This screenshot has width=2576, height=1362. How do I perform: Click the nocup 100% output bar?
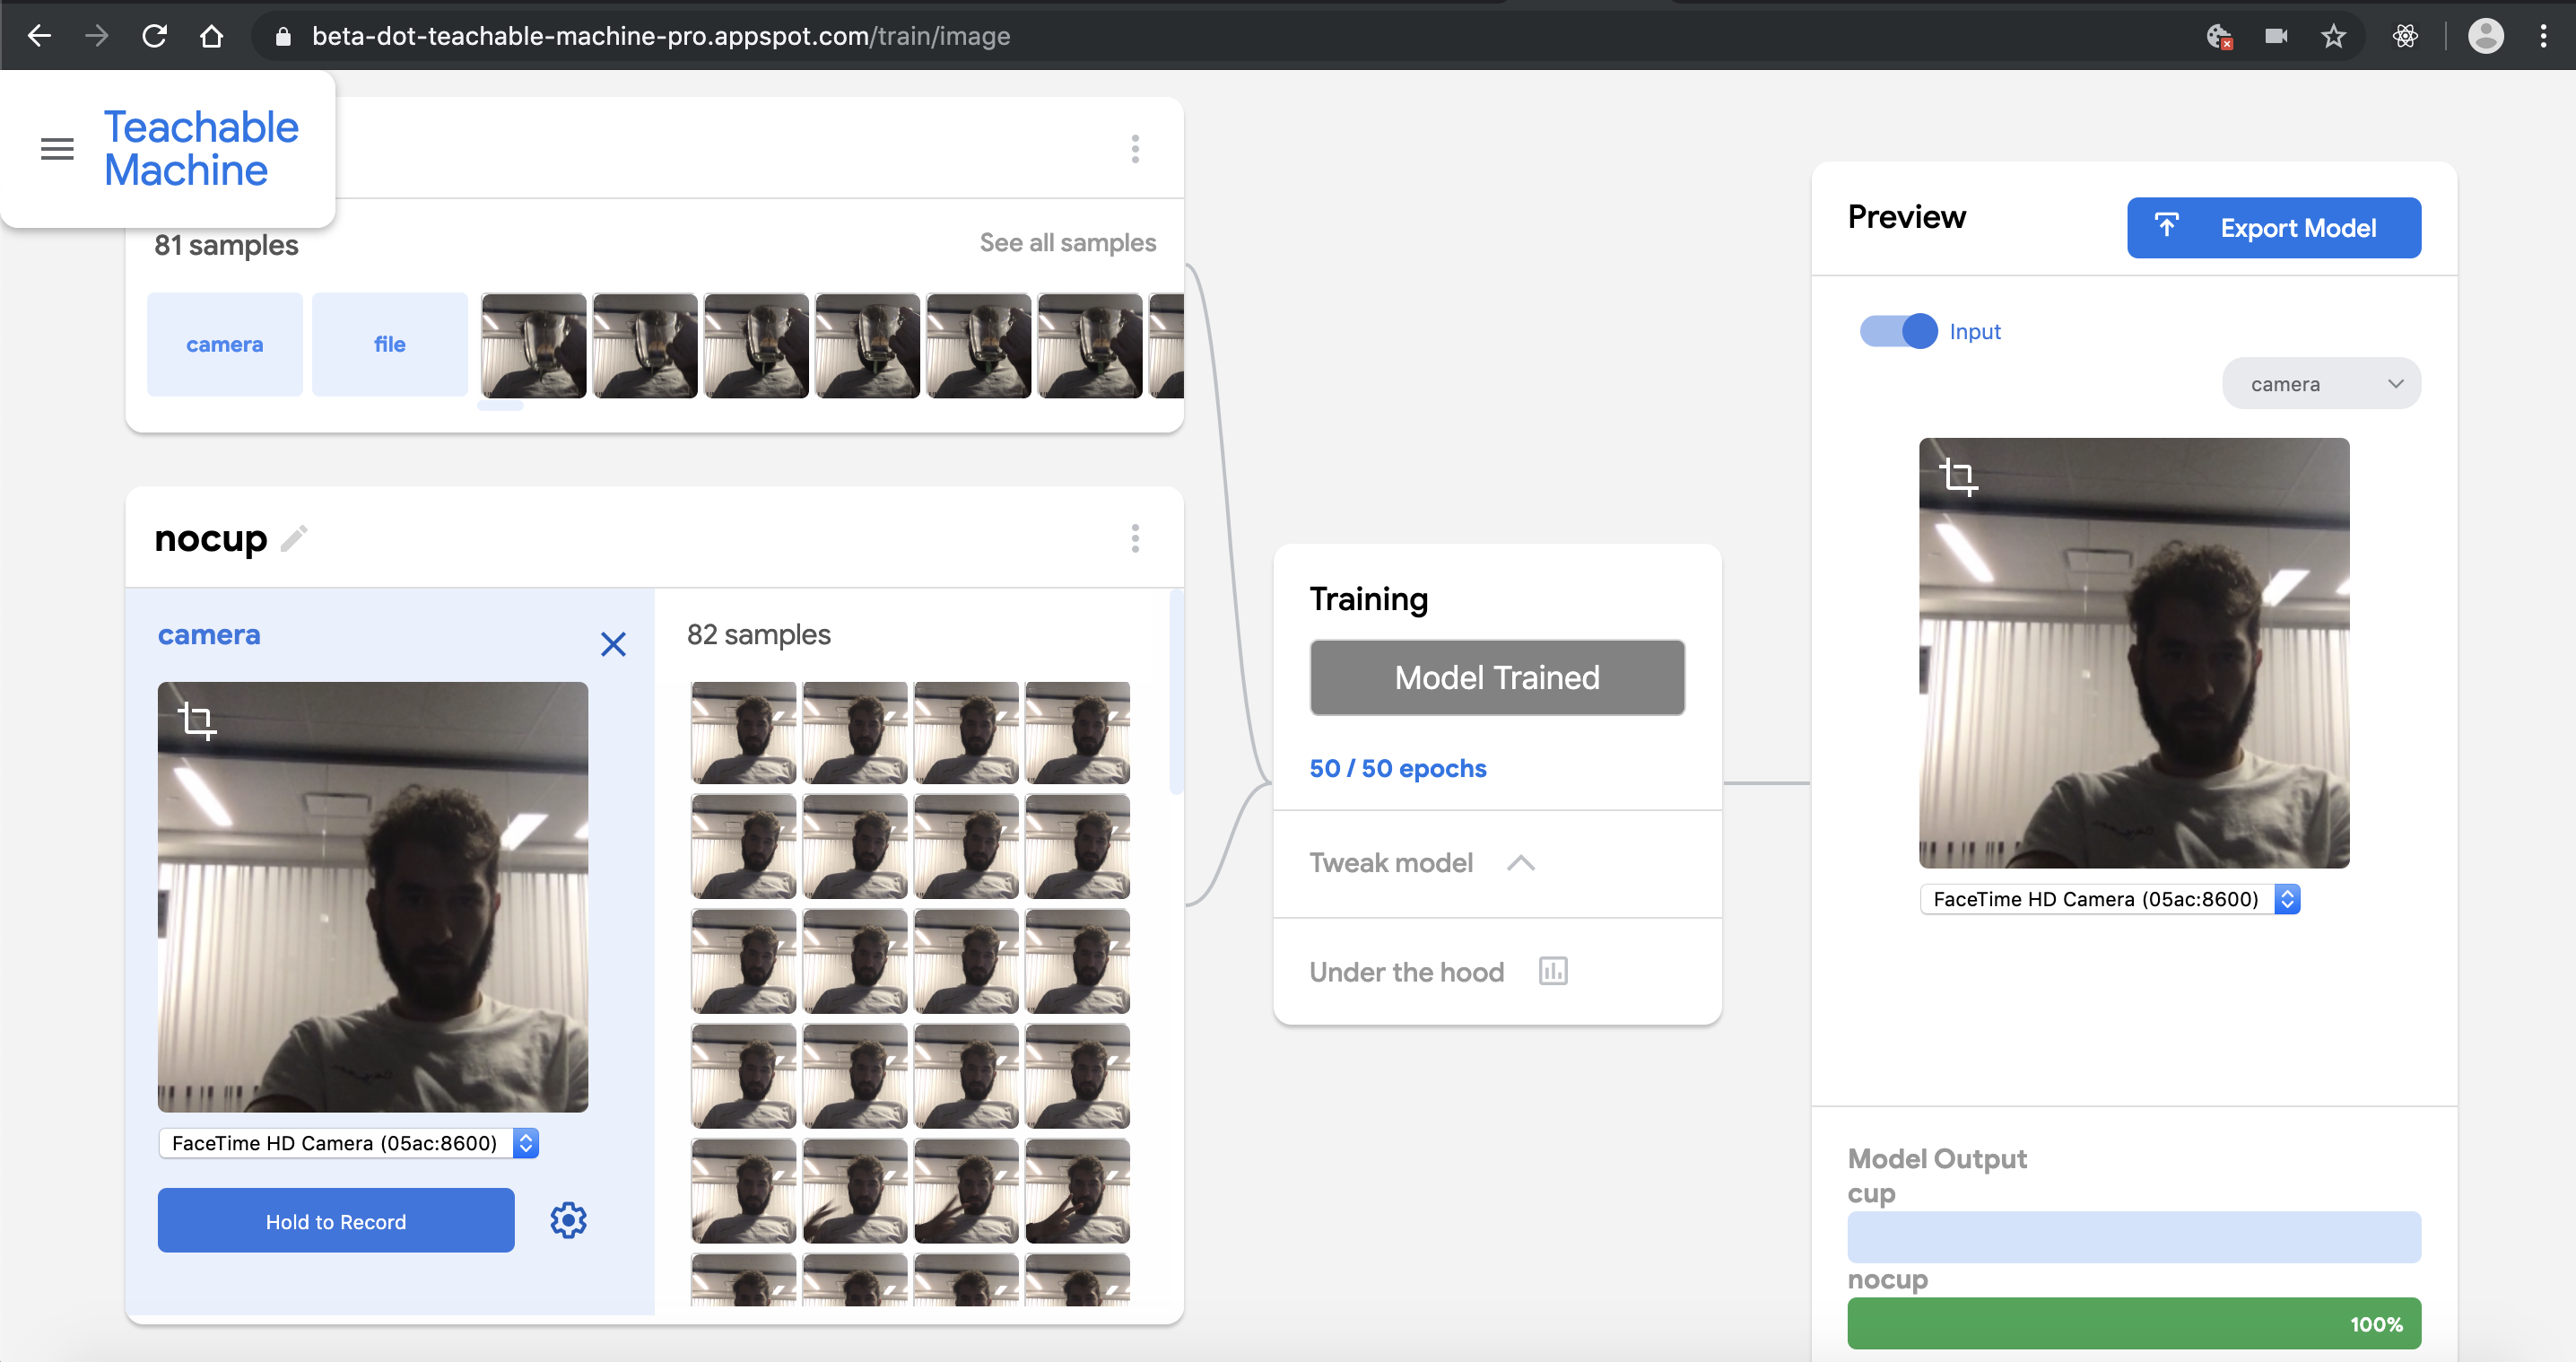pos(2133,1323)
